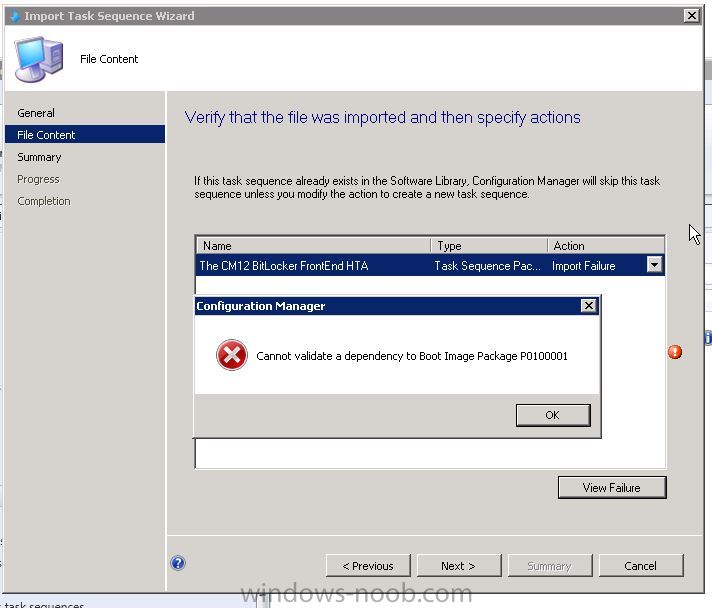Click the wizard title bar icon
712x608 pixels.
(x=15, y=16)
